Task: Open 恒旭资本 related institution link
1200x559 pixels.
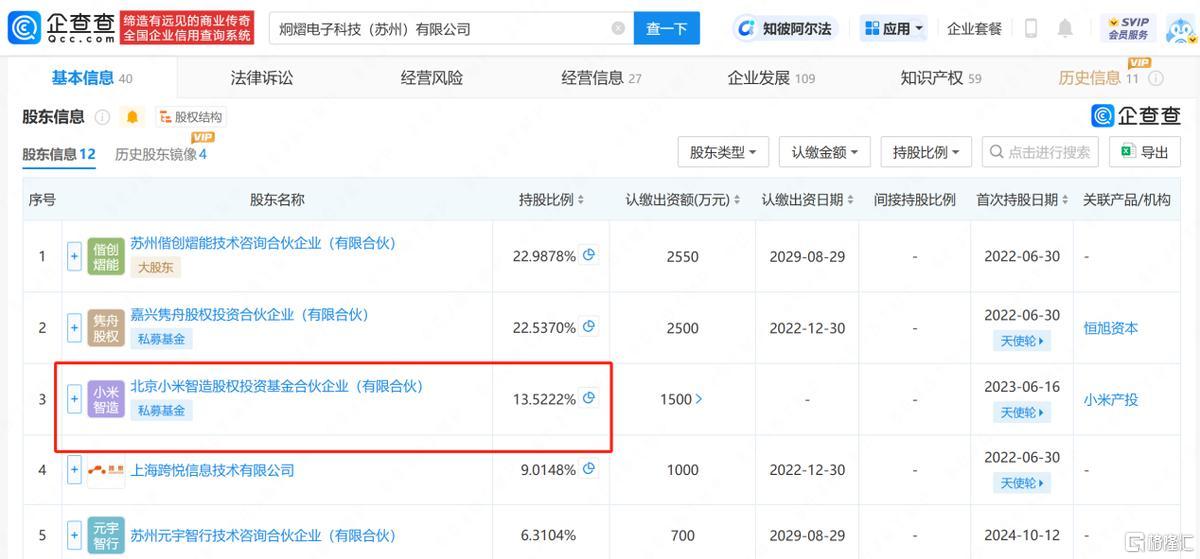Action: (1111, 328)
